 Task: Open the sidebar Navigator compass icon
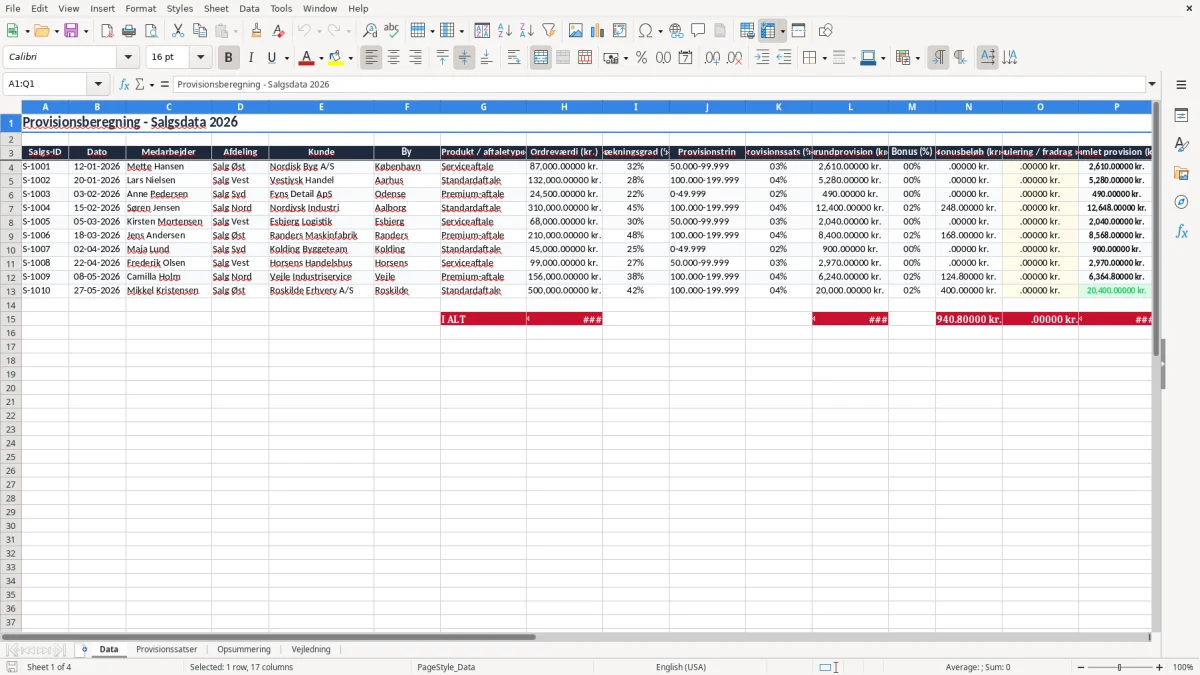[x=1181, y=202]
